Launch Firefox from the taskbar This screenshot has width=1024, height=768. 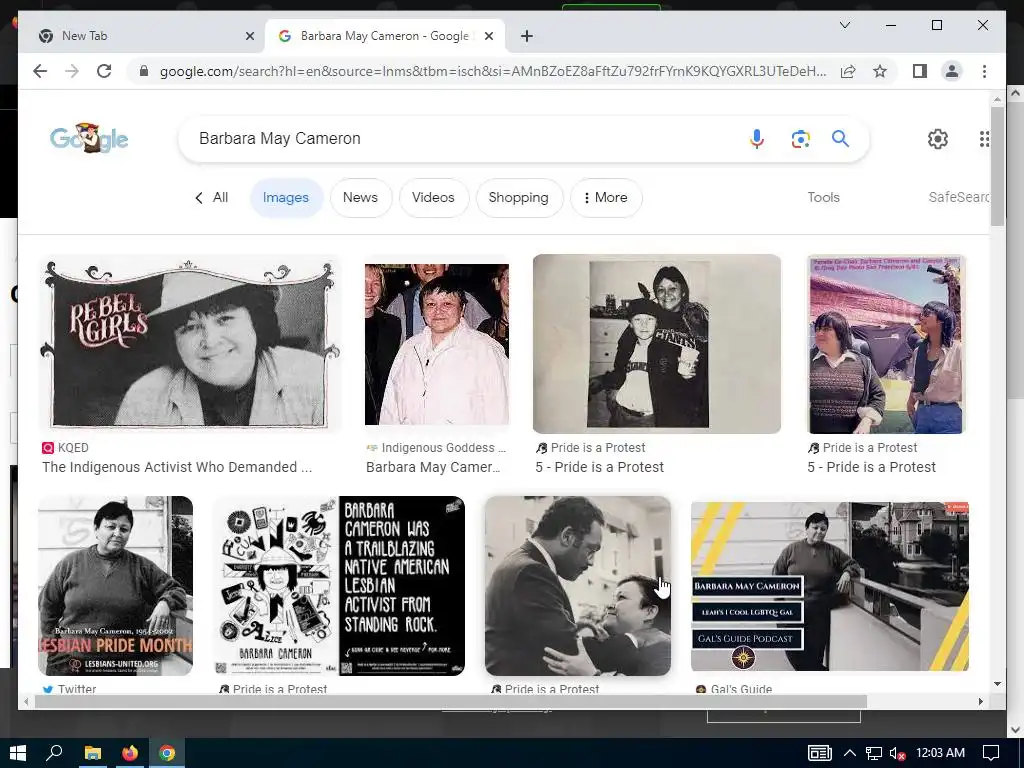(x=130, y=753)
